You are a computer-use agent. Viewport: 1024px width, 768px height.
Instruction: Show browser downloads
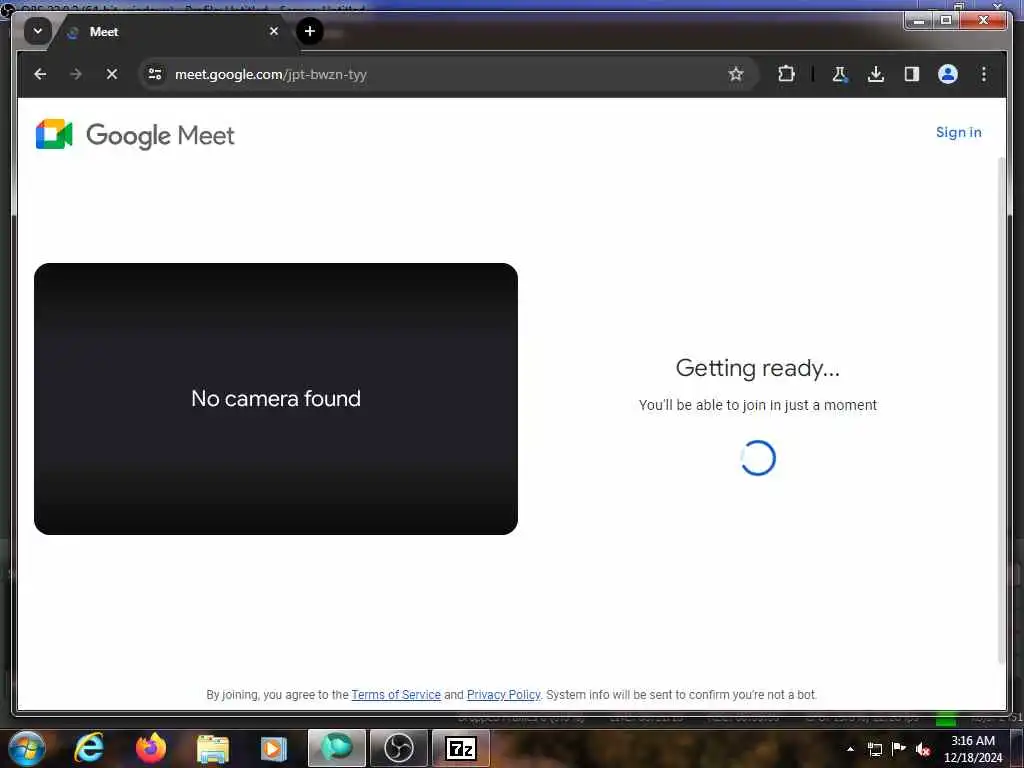point(876,74)
